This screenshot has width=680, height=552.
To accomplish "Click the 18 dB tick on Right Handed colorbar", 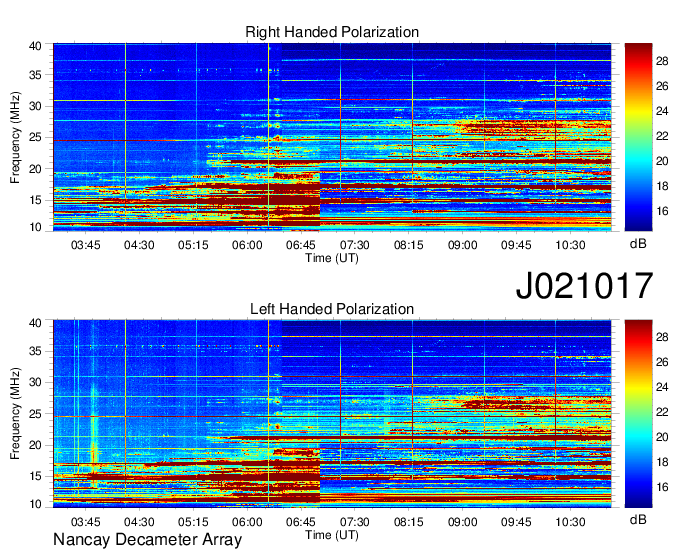I will [662, 186].
